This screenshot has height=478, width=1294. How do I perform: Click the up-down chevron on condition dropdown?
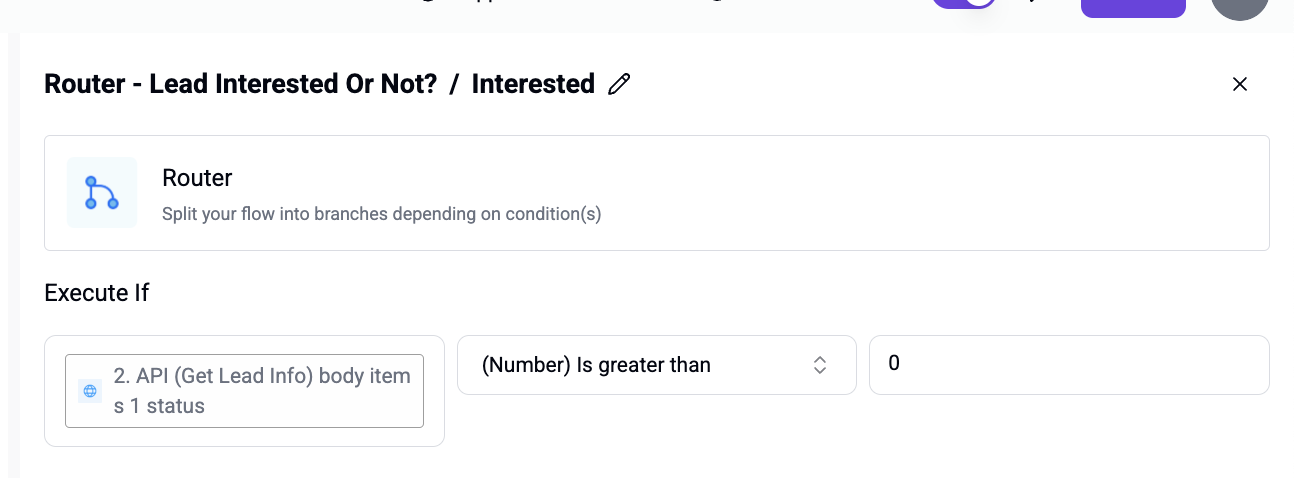[820, 365]
